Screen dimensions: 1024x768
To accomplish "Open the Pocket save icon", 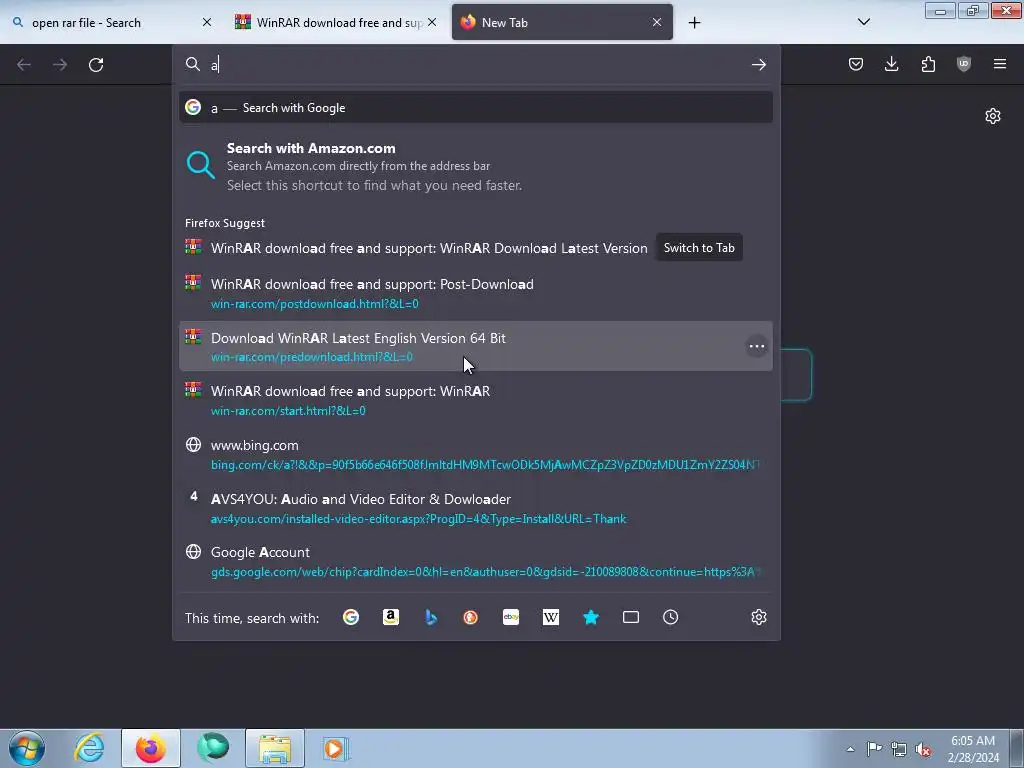I will [856, 64].
